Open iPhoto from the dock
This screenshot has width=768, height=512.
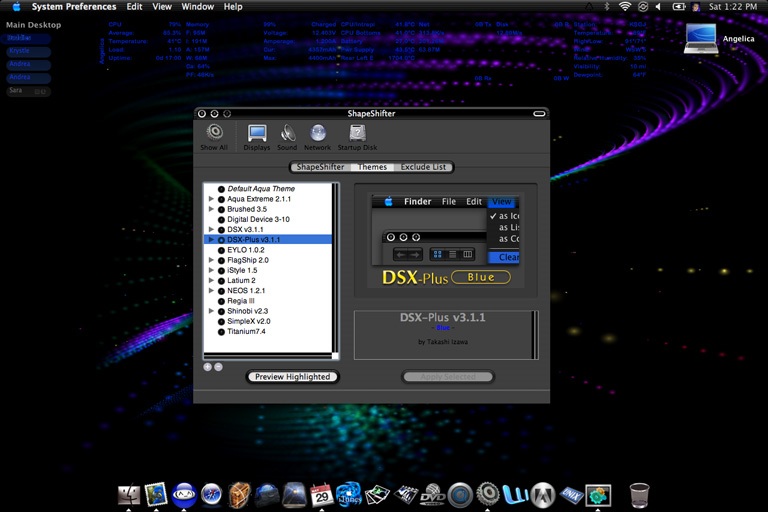coord(377,495)
